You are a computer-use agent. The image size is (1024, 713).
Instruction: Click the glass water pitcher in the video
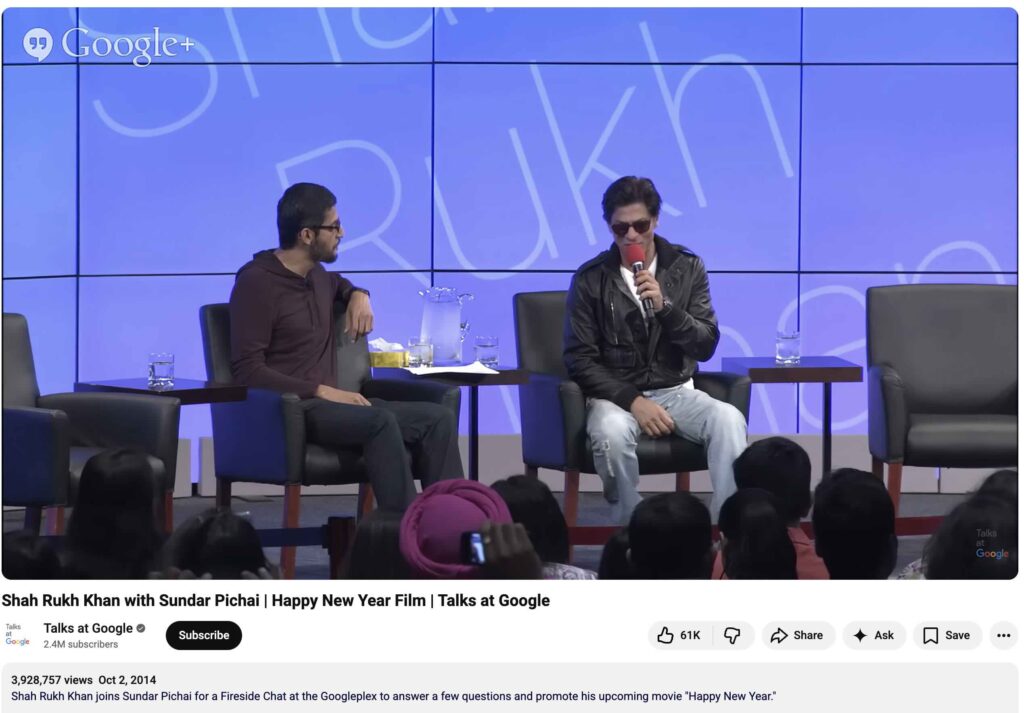pos(443,322)
